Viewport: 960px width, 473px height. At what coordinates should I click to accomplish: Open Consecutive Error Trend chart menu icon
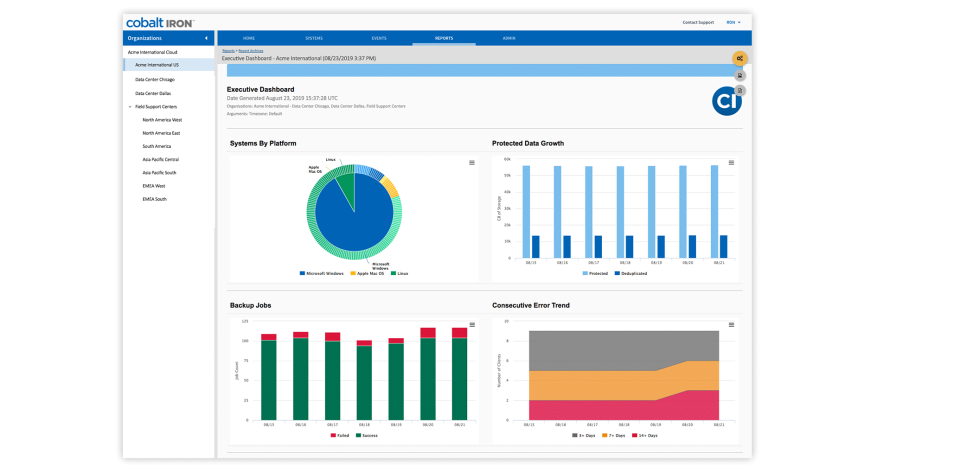coord(731,325)
